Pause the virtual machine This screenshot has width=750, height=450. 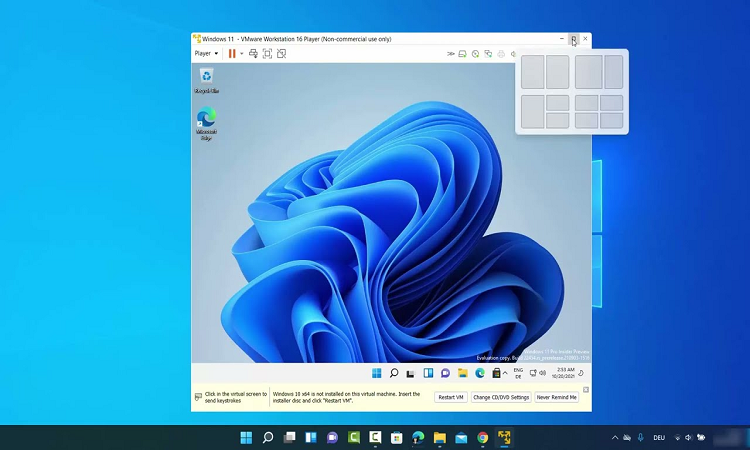(232, 53)
